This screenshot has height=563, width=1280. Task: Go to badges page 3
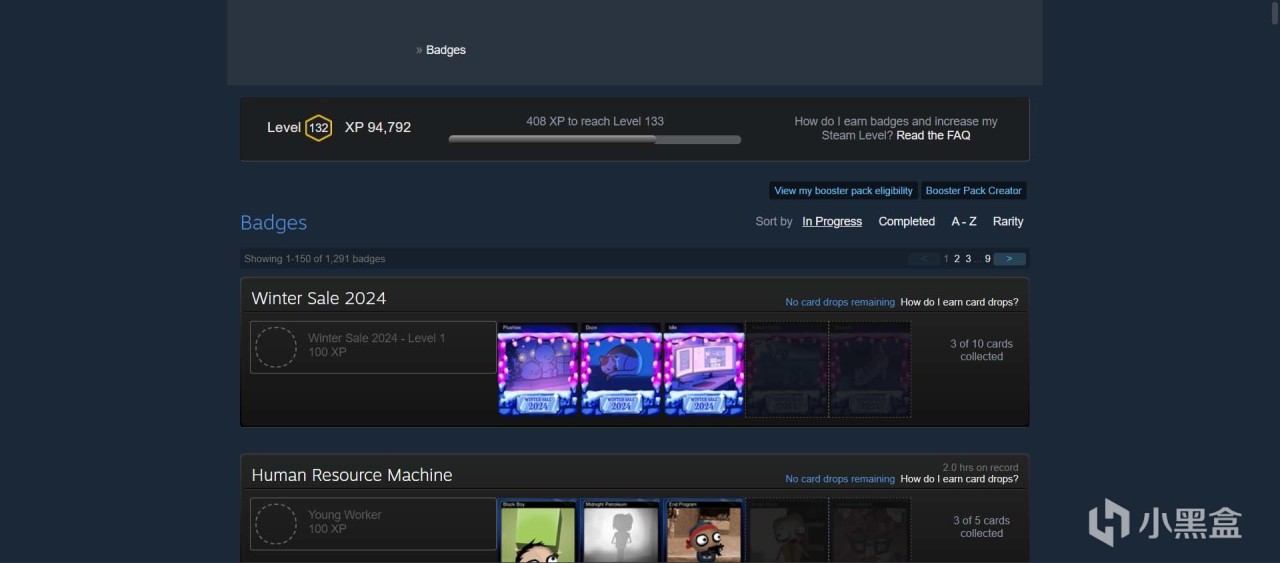point(968,259)
